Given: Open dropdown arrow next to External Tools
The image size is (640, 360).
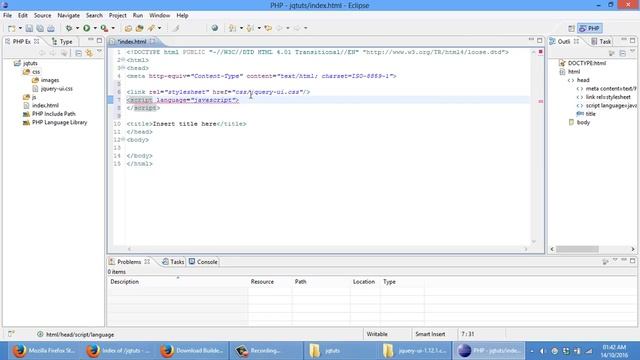Looking at the screenshot, I should 113,28.
